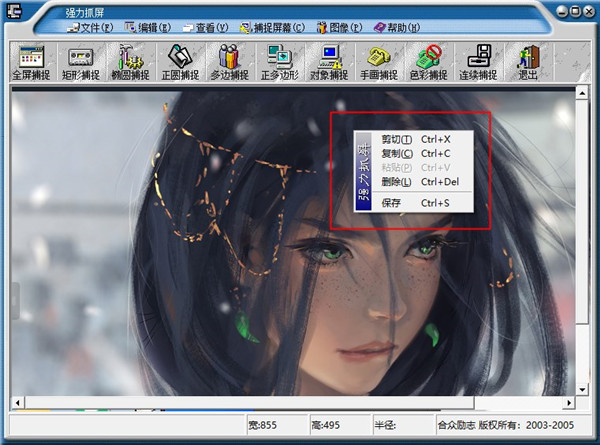Pick the 多边捕捉 polygon capture tool
Viewport: 600px width, 445px height.
click(x=228, y=61)
